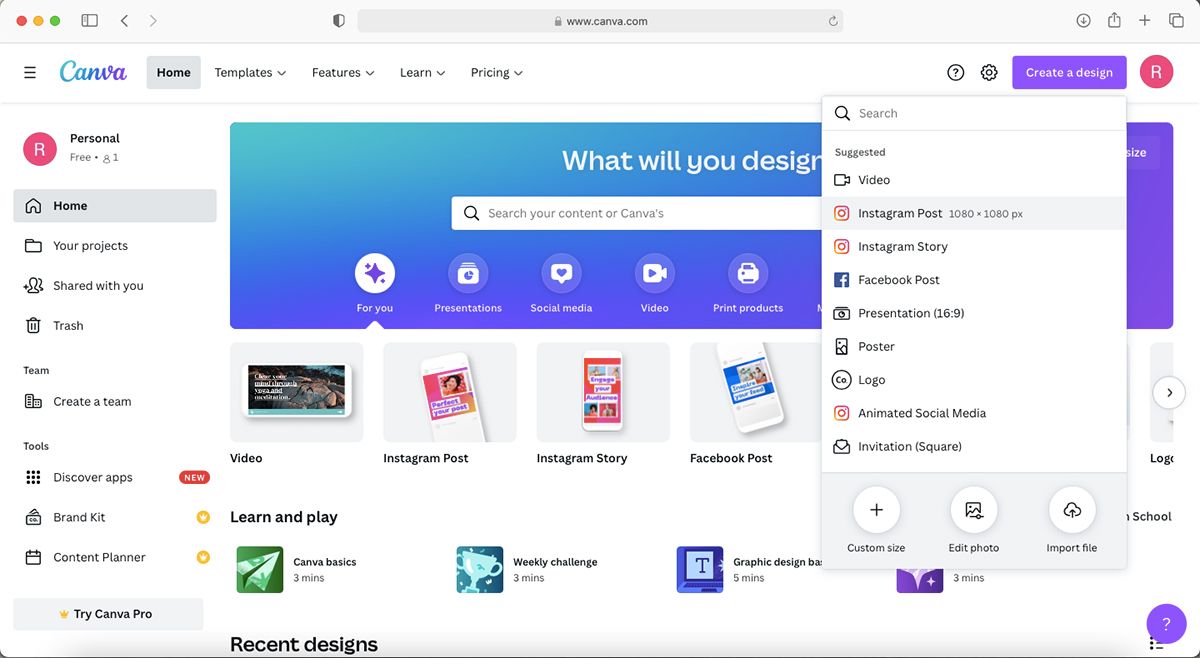Image resolution: width=1200 pixels, height=658 pixels.
Task: Open the Instagram Story template thumbnail
Action: (x=603, y=392)
